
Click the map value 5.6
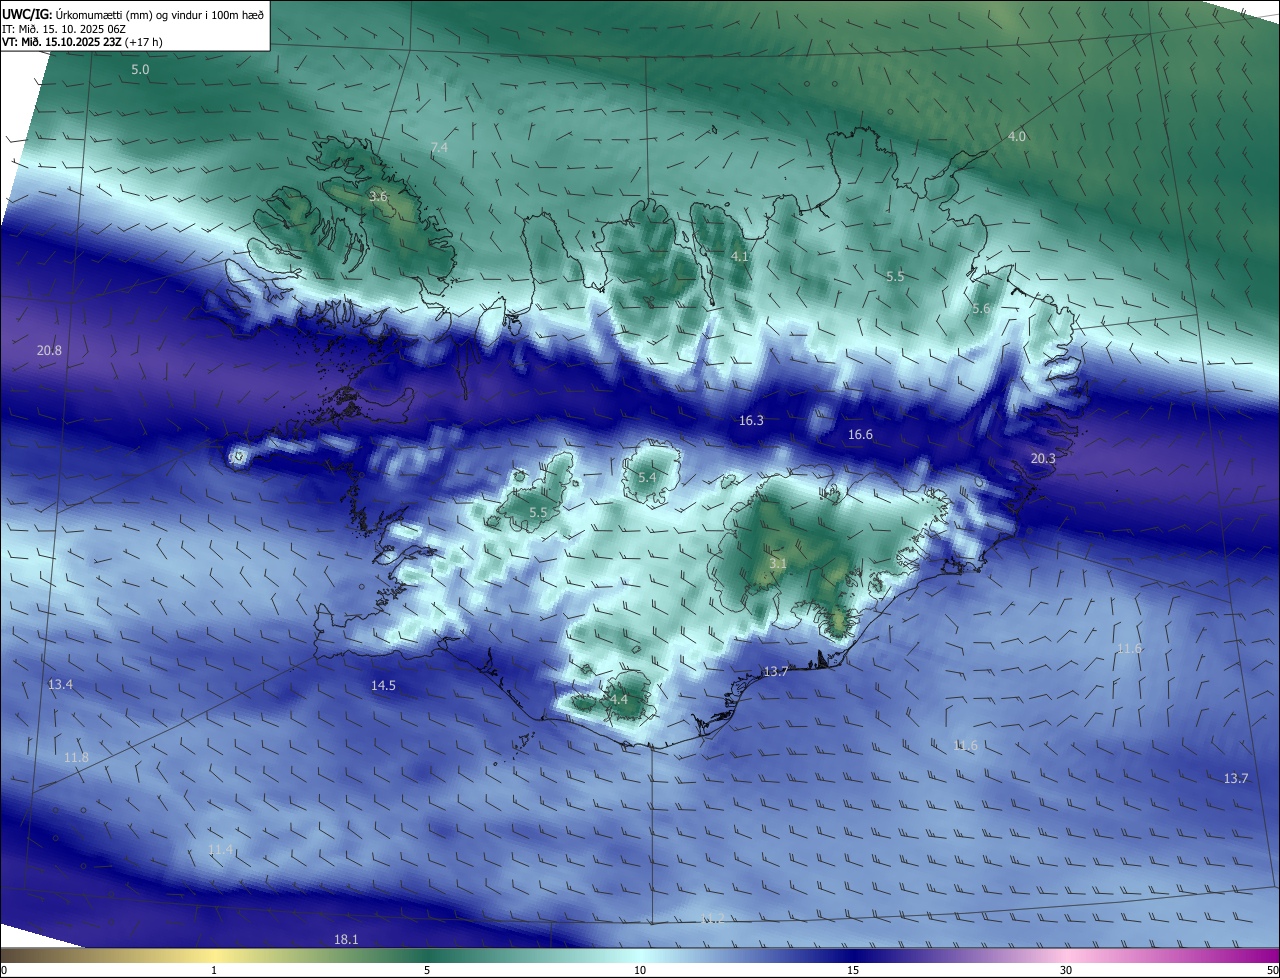click(981, 309)
